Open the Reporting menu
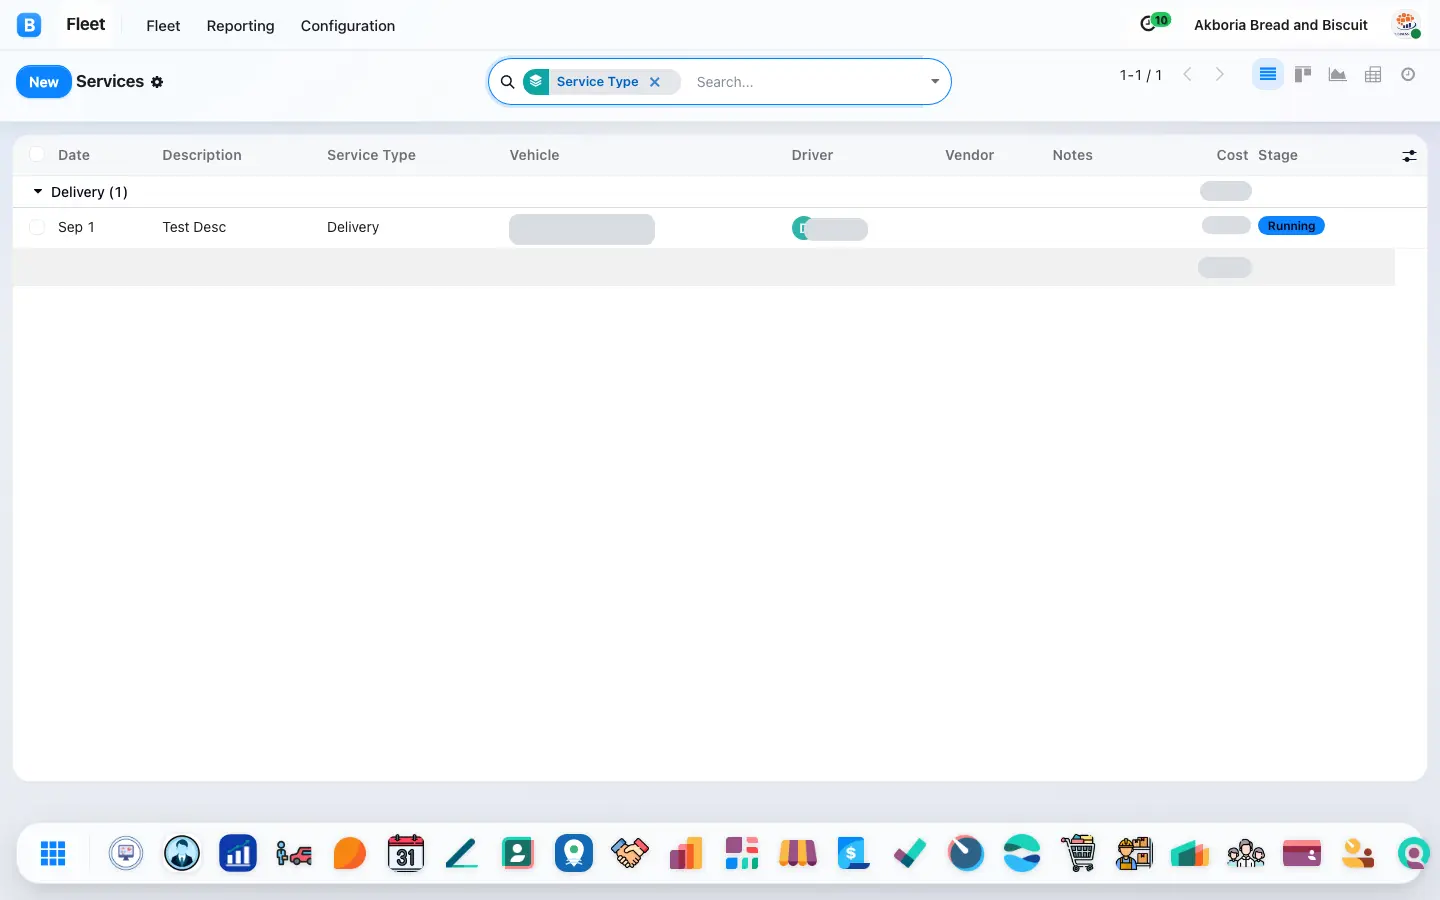This screenshot has width=1440, height=900. click(240, 26)
